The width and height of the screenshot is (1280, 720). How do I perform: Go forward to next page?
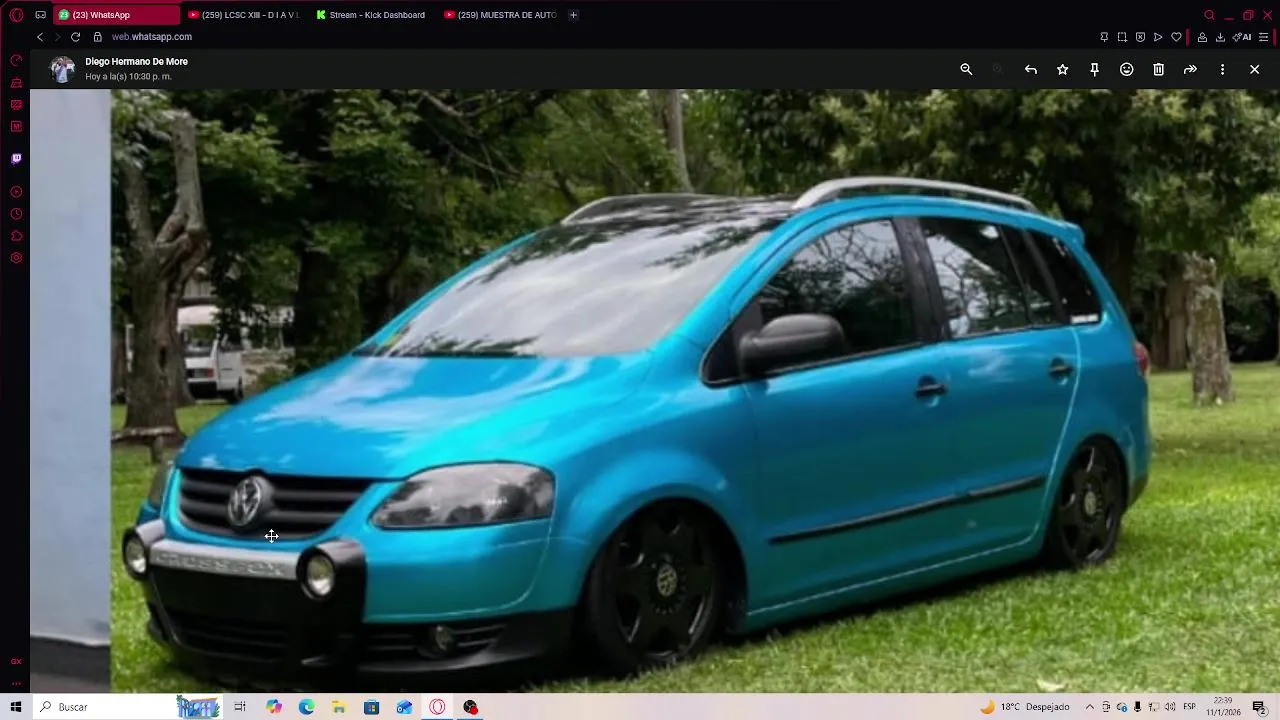57,37
